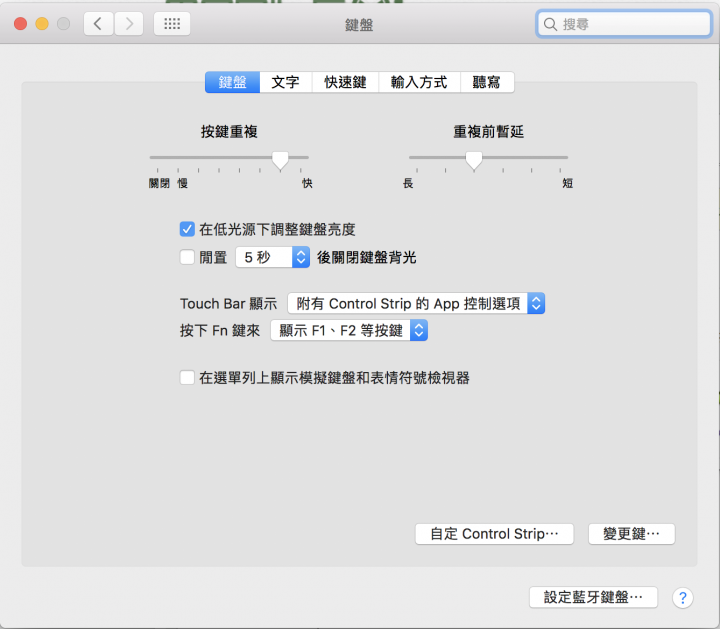Image resolution: width=720 pixels, height=629 pixels.
Task: Close the window with red button
Action: click(x=21, y=23)
